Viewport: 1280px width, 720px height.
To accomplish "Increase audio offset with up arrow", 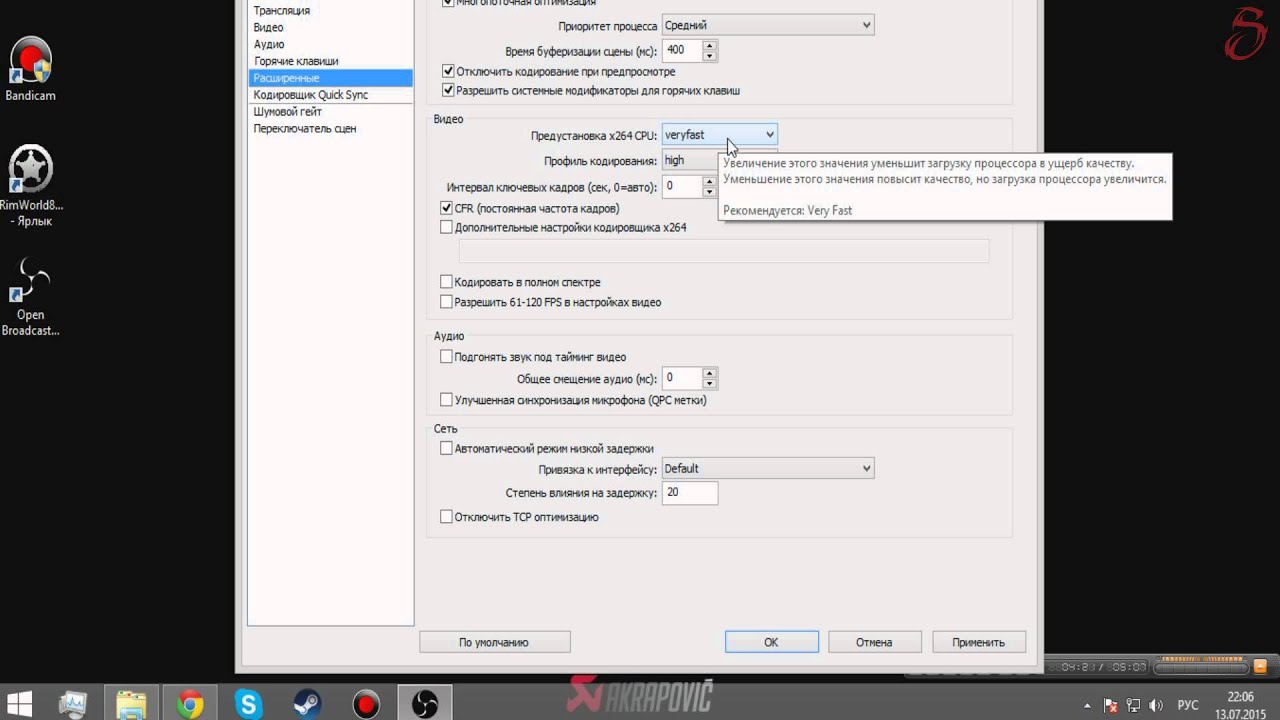I will [710, 373].
